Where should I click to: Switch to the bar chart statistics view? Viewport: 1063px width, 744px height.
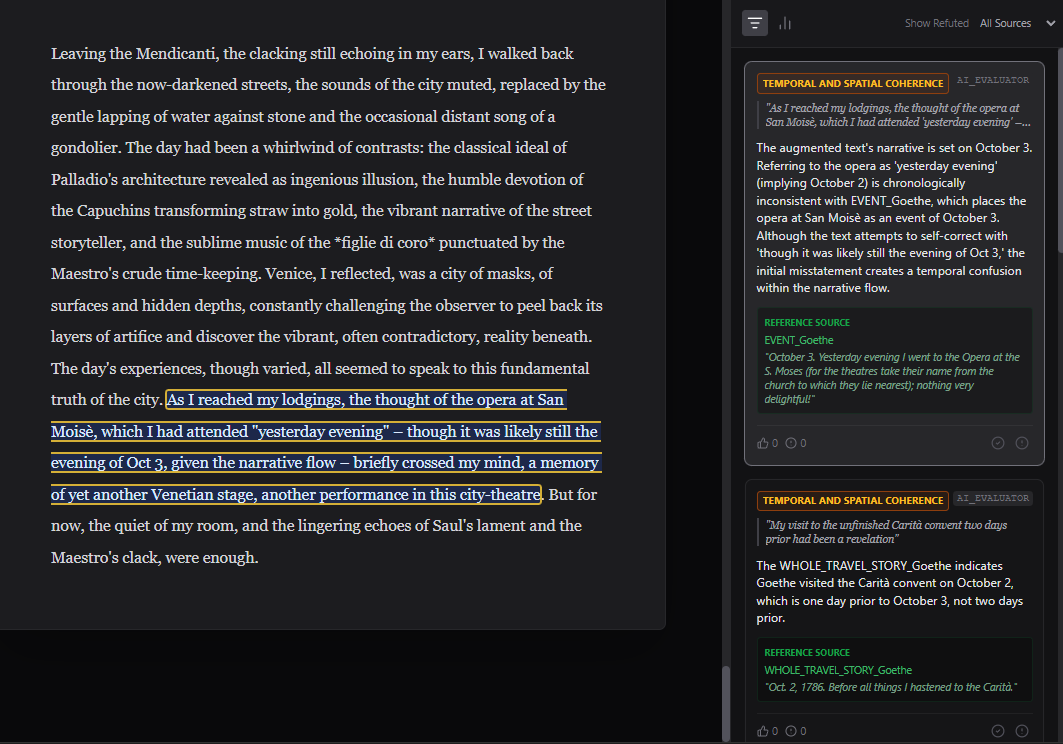[x=785, y=23]
